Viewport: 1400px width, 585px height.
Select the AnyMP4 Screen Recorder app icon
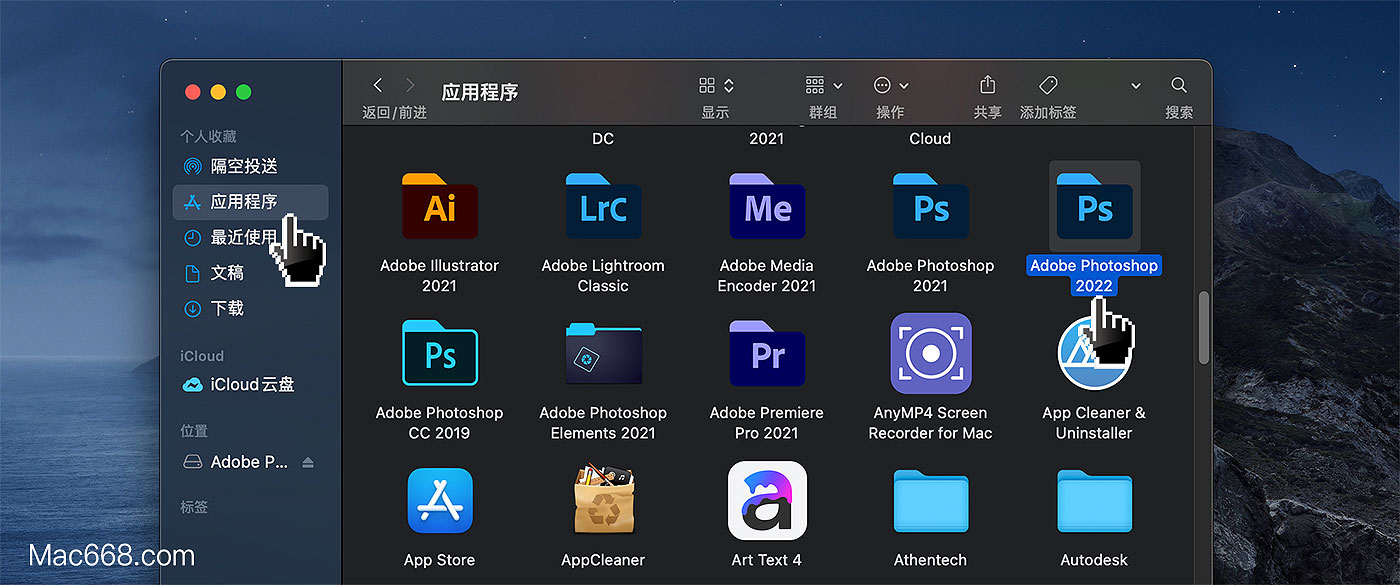(x=931, y=353)
